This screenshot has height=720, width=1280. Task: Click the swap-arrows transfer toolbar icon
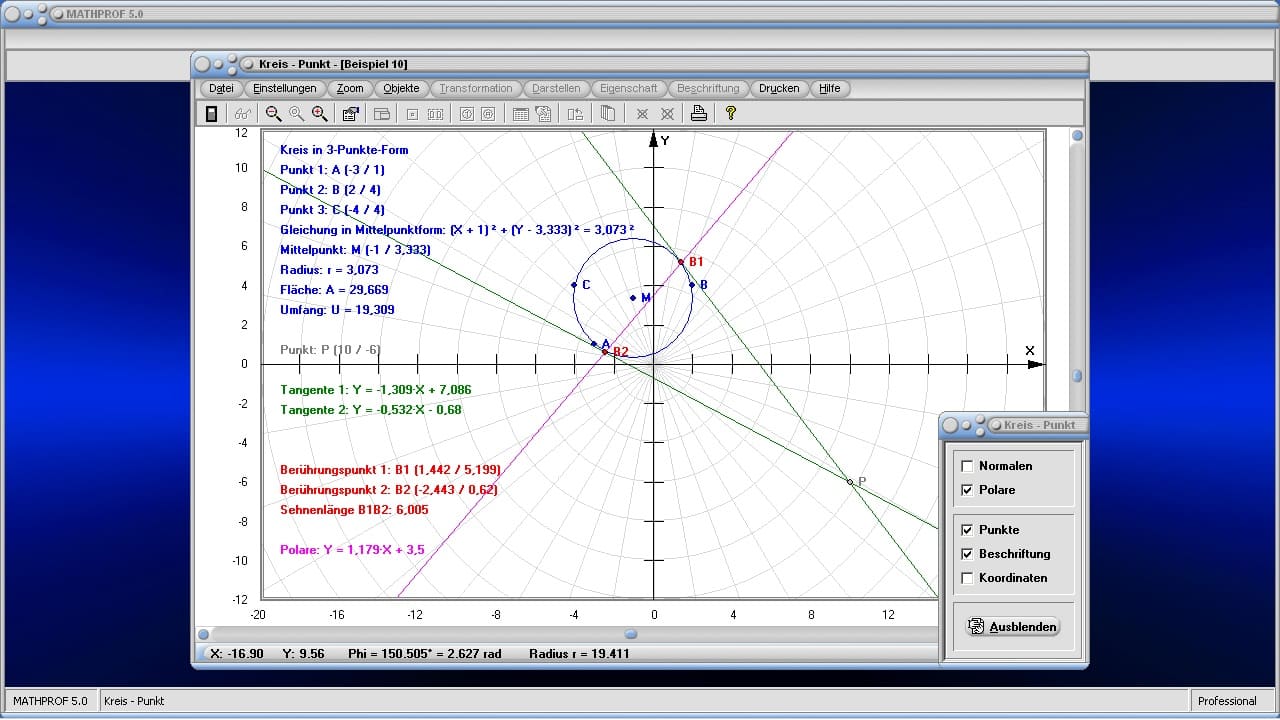[575, 114]
